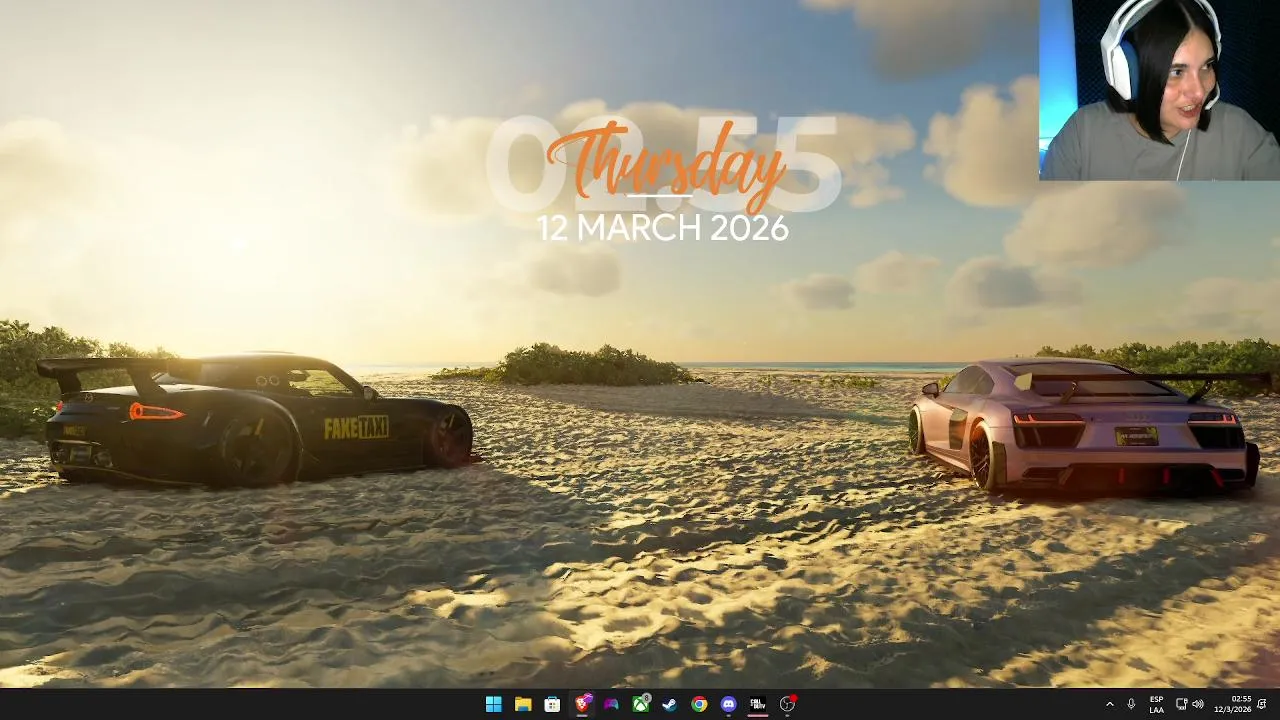Switch to Call of Duty taskbar icon

click(x=758, y=704)
